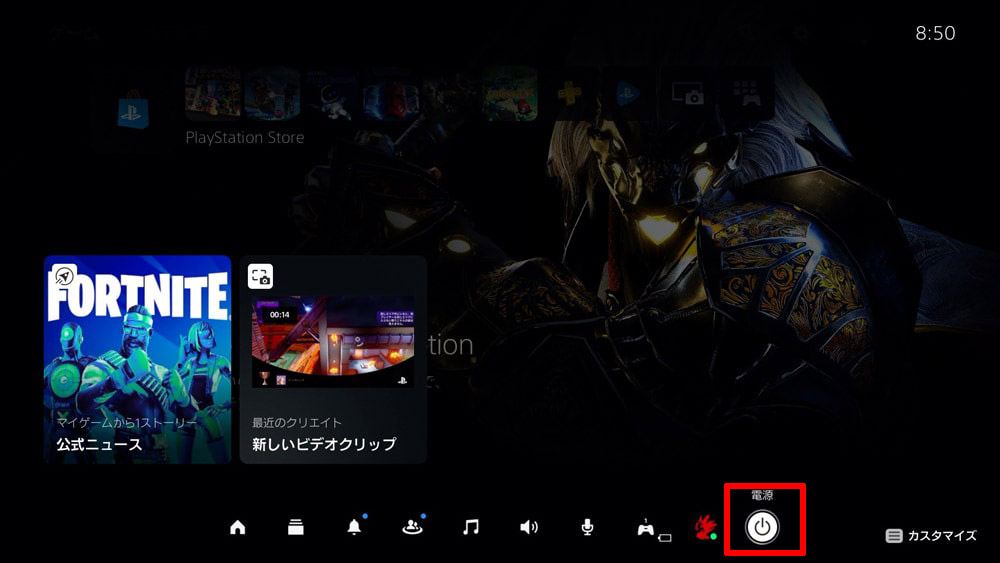
Task: Select the Home icon in the control center
Action: coord(237,527)
